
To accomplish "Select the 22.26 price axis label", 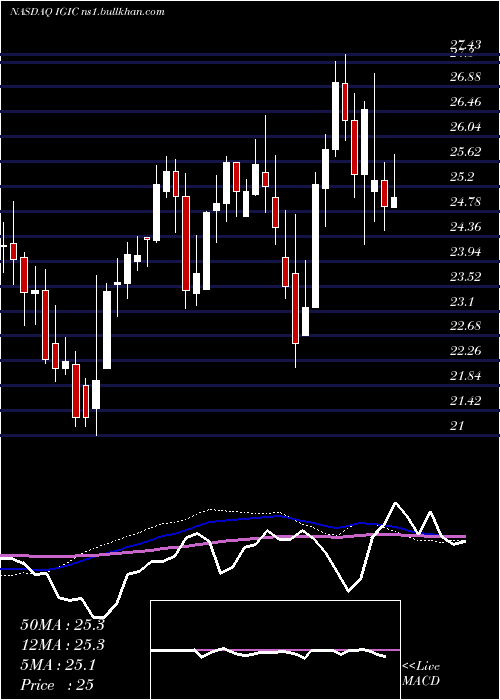I will [x=466, y=350].
